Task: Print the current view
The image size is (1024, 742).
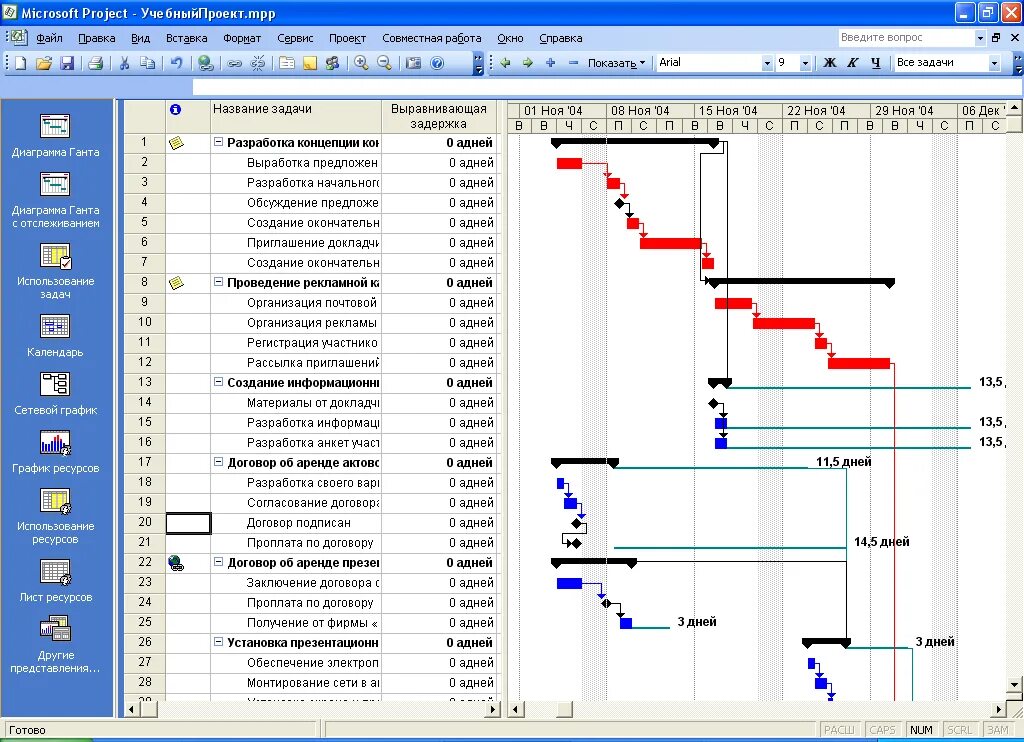Action: click(x=95, y=63)
